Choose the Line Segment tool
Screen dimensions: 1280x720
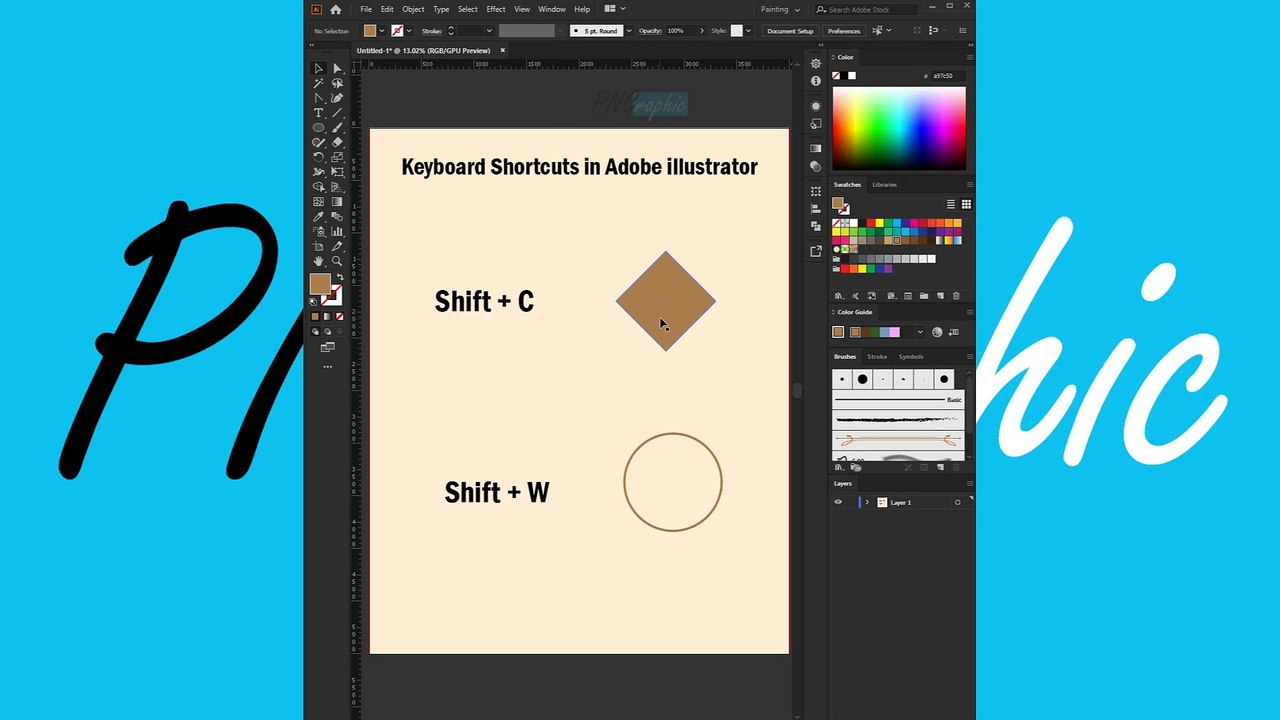(337, 113)
